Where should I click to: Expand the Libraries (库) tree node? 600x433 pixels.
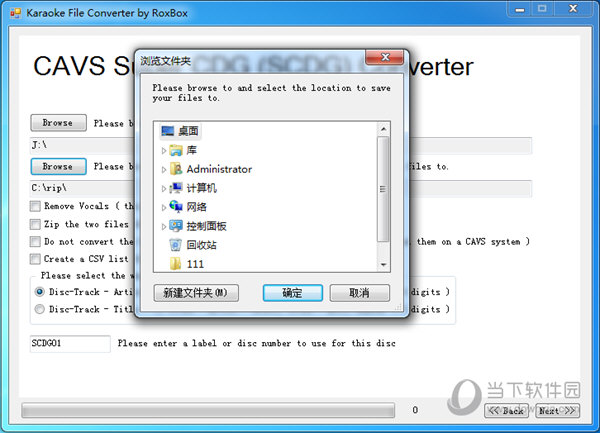click(x=164, y=151)
